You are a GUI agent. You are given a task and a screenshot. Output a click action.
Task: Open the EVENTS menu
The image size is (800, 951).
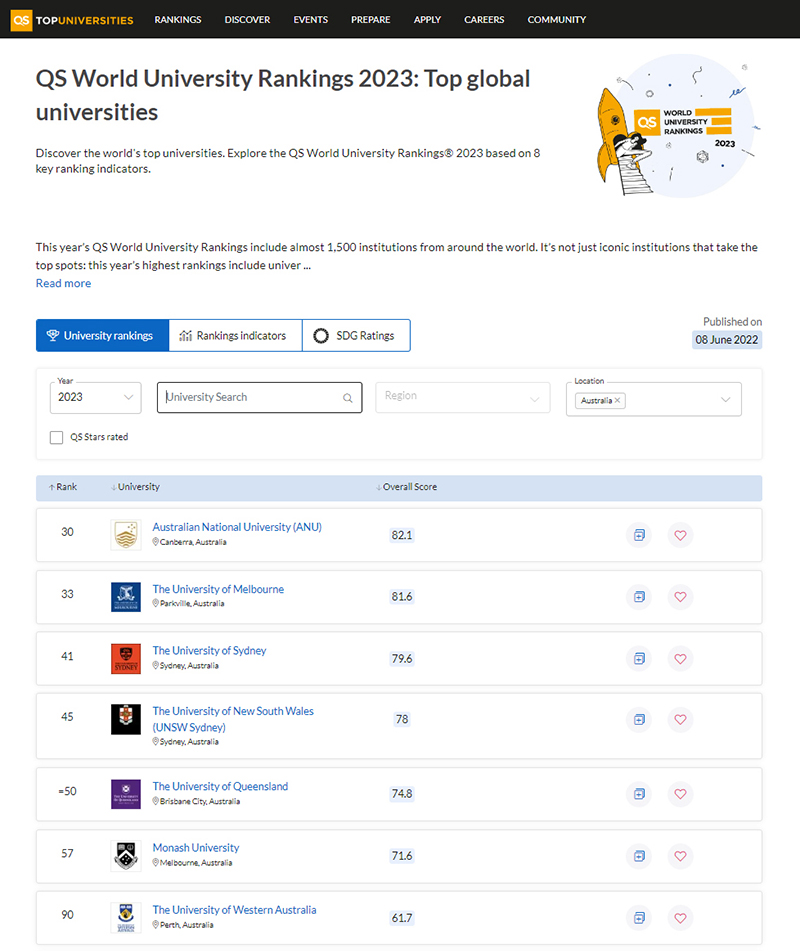311,20
